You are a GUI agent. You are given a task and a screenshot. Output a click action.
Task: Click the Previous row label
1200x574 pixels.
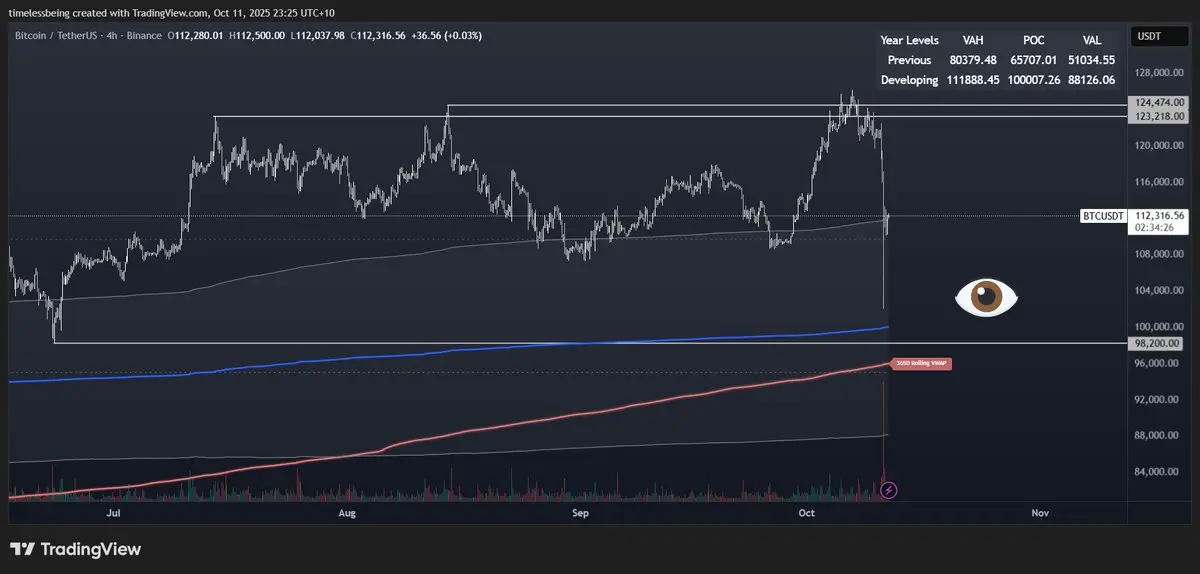coord(909,60)
